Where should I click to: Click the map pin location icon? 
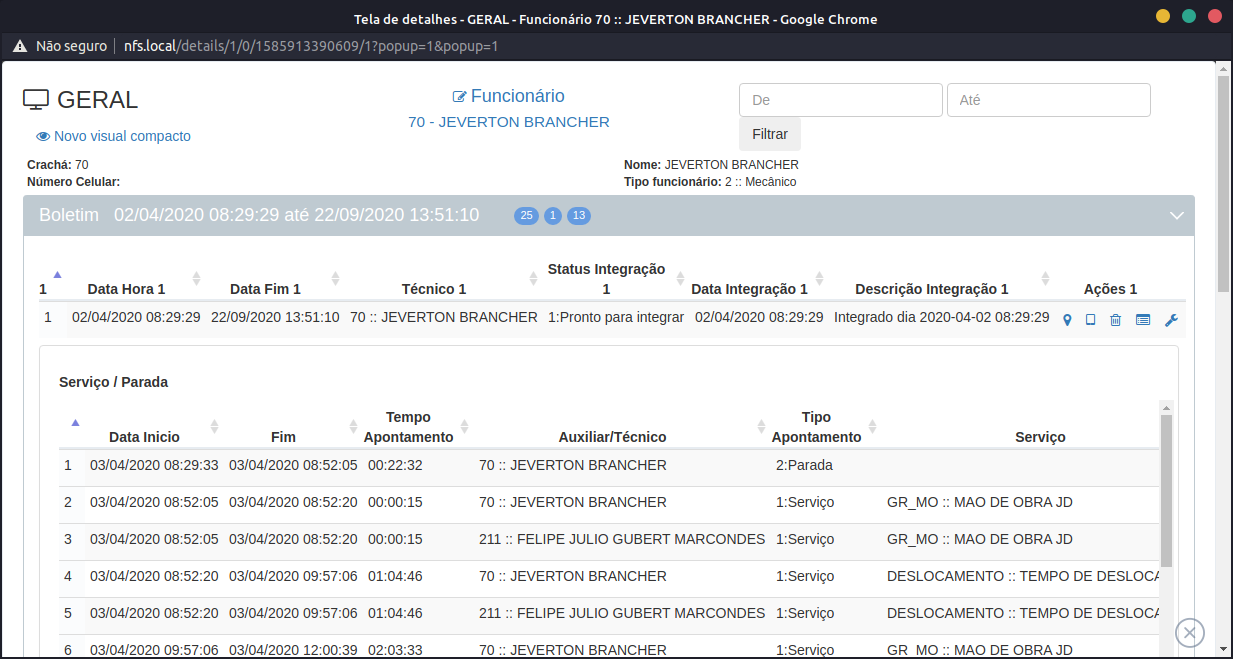click(x=1067, y=320)
